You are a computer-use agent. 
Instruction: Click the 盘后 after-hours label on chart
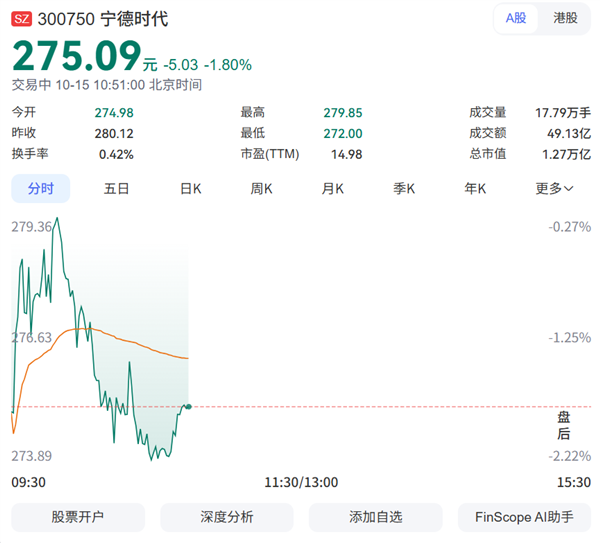[x=563, y=426]
